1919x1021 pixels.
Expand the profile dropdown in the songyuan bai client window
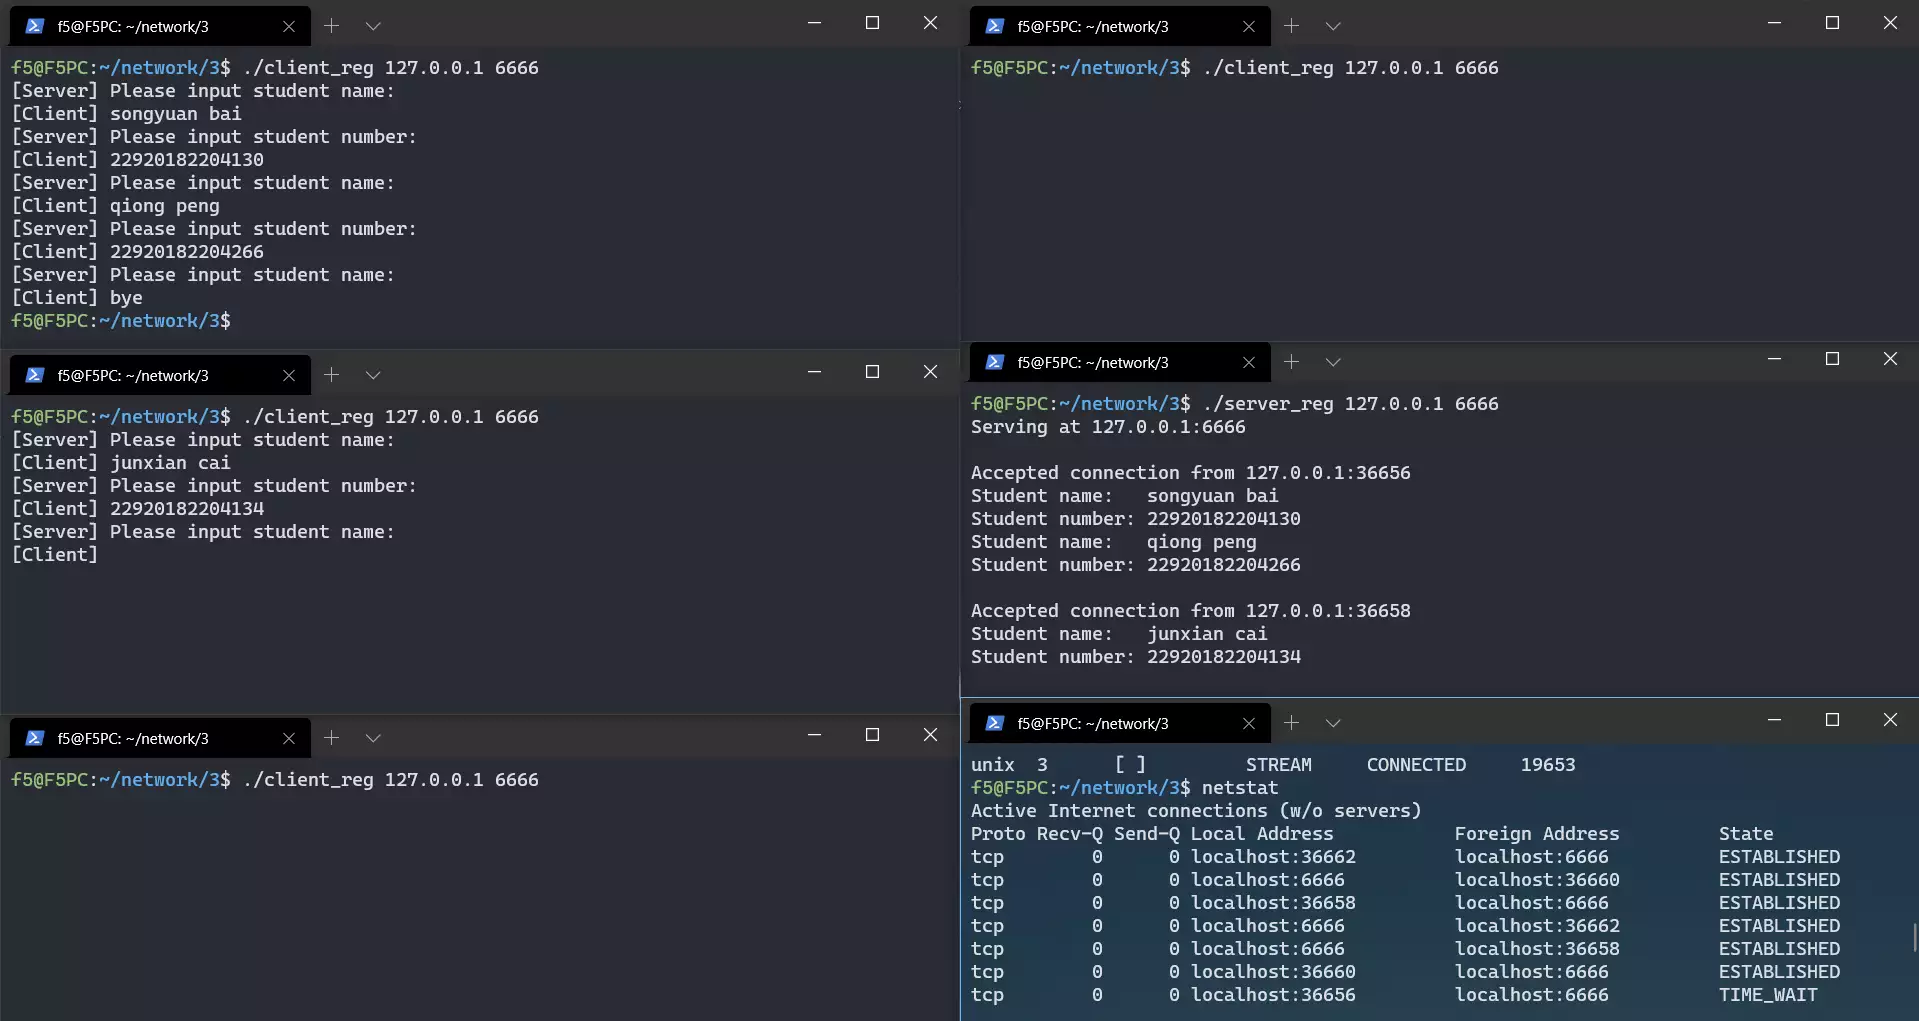pyautogui.click(x=373, y=26)
